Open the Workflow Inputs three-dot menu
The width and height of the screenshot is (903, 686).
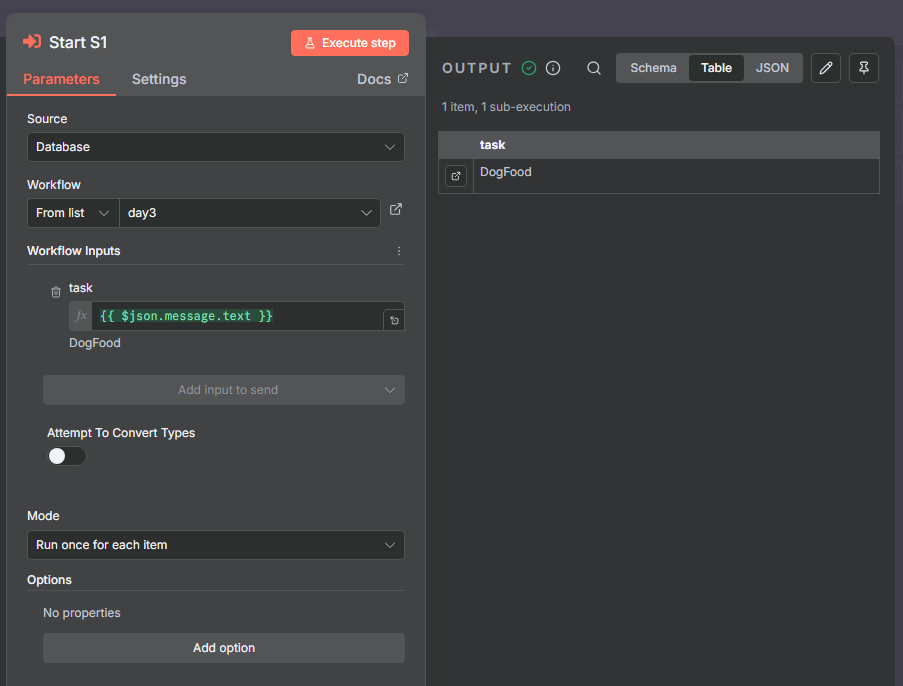(399, 250)
